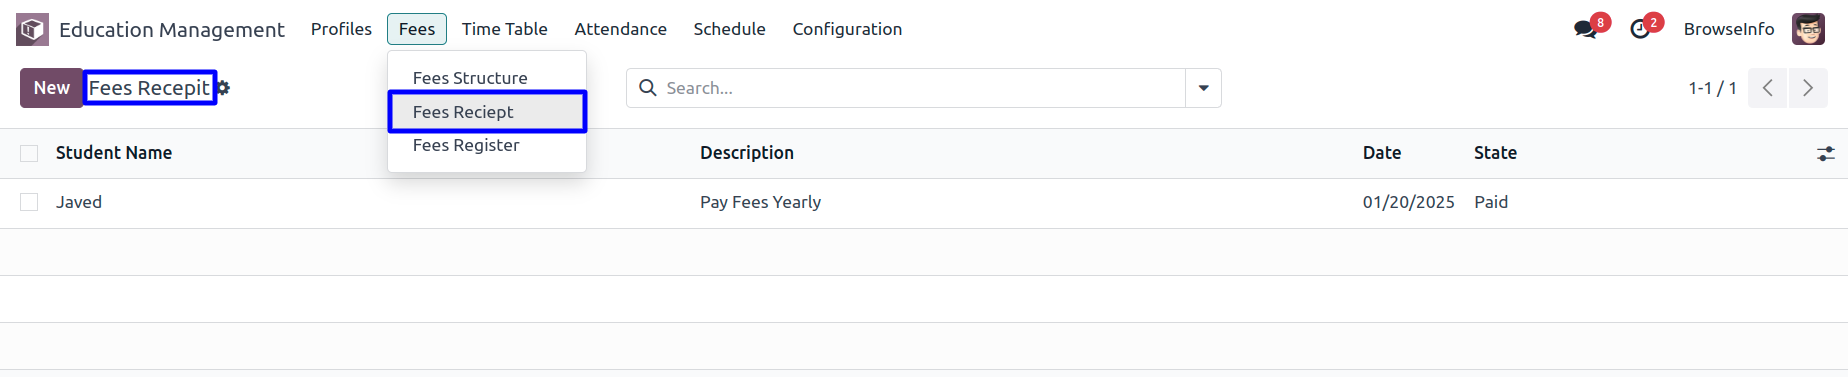Open the Attendance menu
Screen dimensions: 1848x377
tap(620, 29)
